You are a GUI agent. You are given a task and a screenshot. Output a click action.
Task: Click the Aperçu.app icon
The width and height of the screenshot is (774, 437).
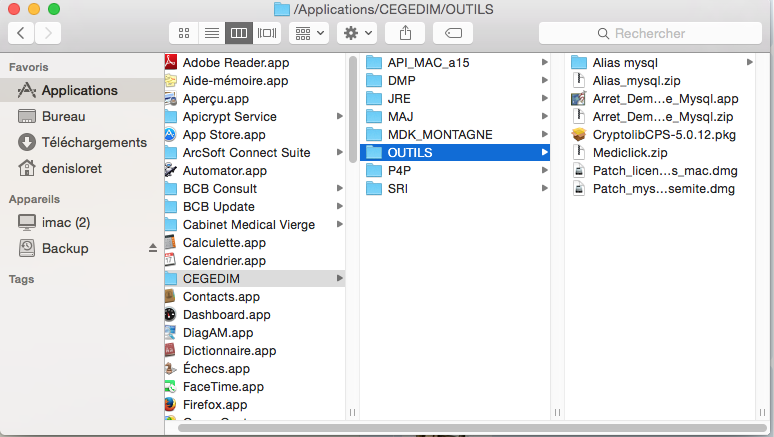(171, 98)
